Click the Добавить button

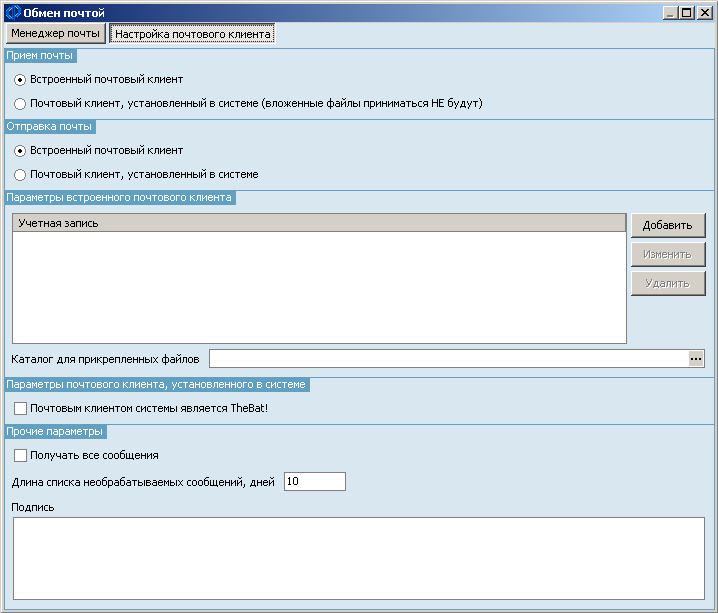(668, 225)
